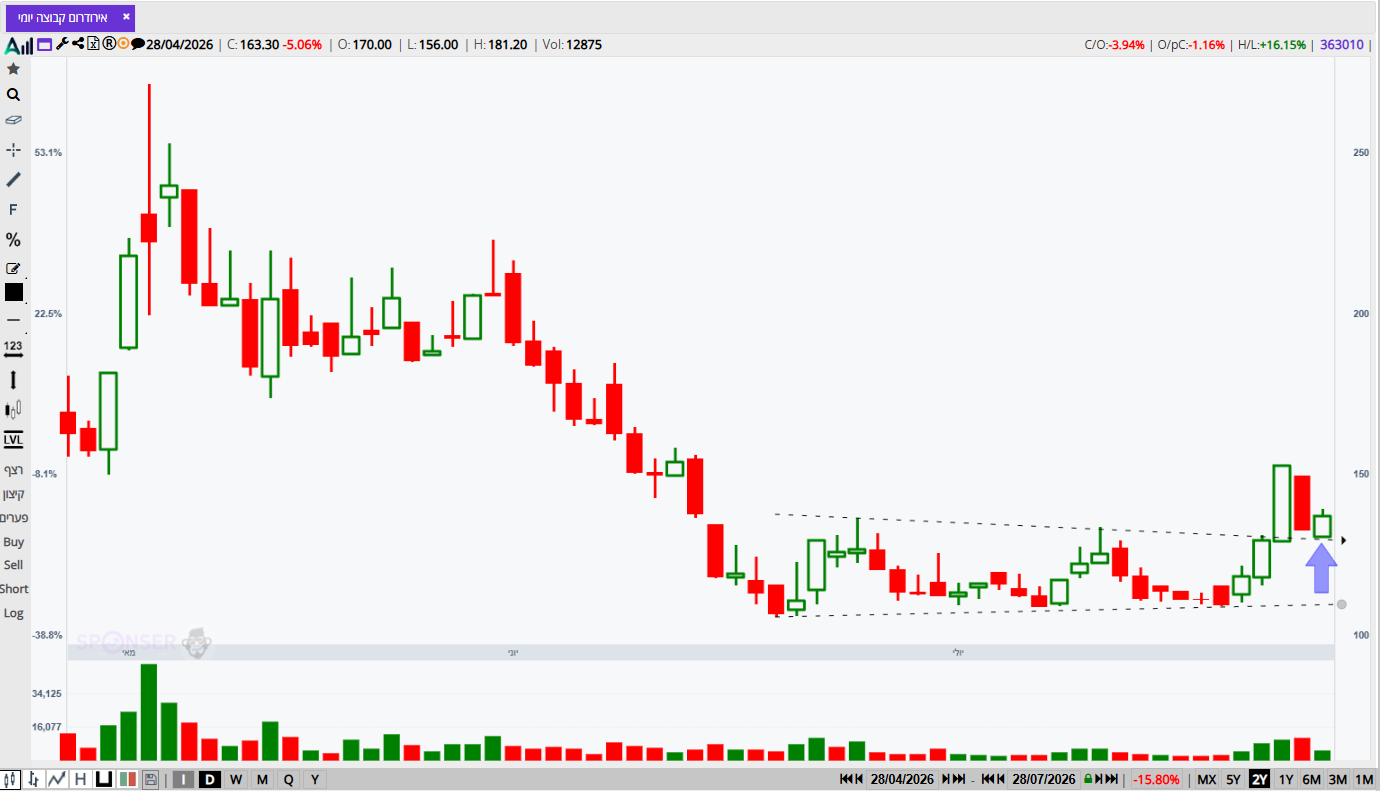
Task: Set chart range to 1M
Action: click(x=1364, y=779)
